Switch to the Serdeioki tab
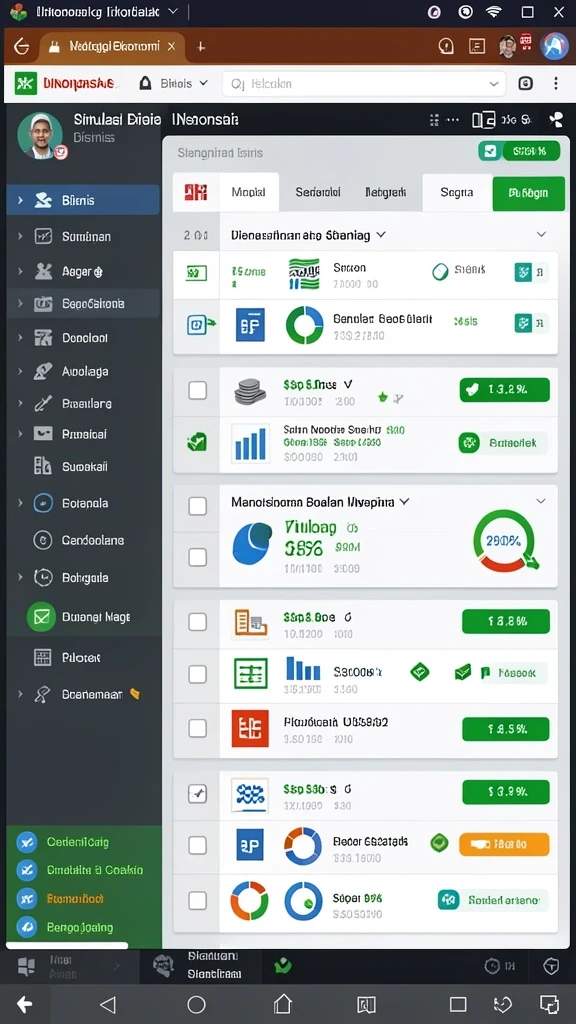Viewport: 576px width, 1024px height. click(318, 192)
